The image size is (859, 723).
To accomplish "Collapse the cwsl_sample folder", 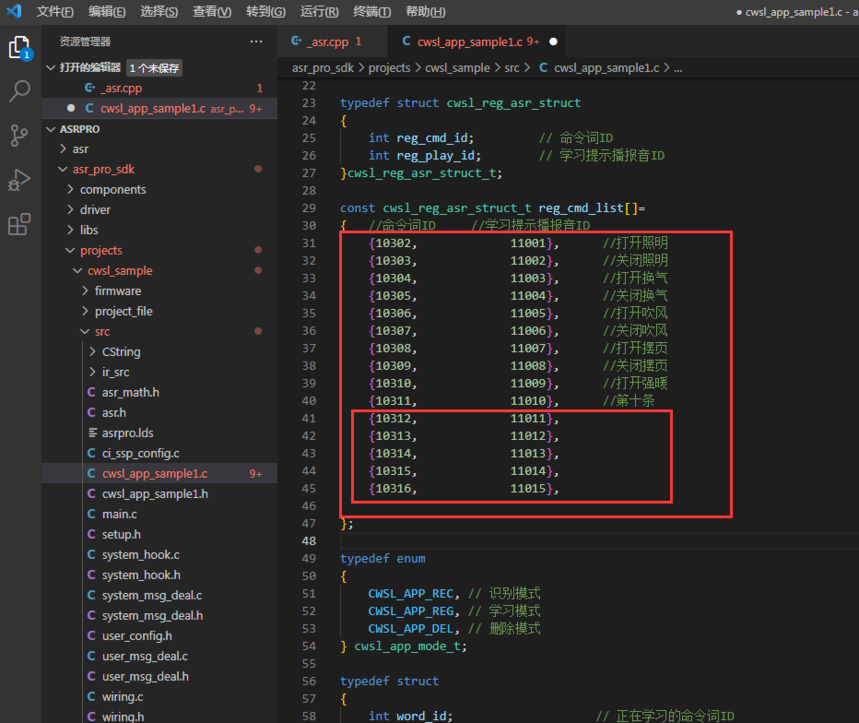I will click(77, 271).
